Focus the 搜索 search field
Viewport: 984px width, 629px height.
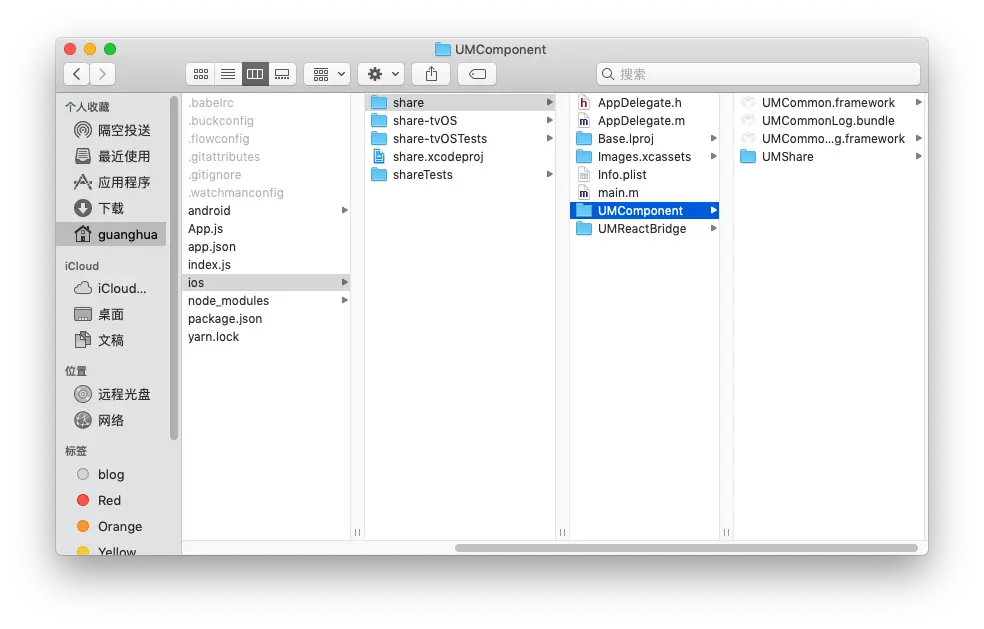[x=758, y=74]
